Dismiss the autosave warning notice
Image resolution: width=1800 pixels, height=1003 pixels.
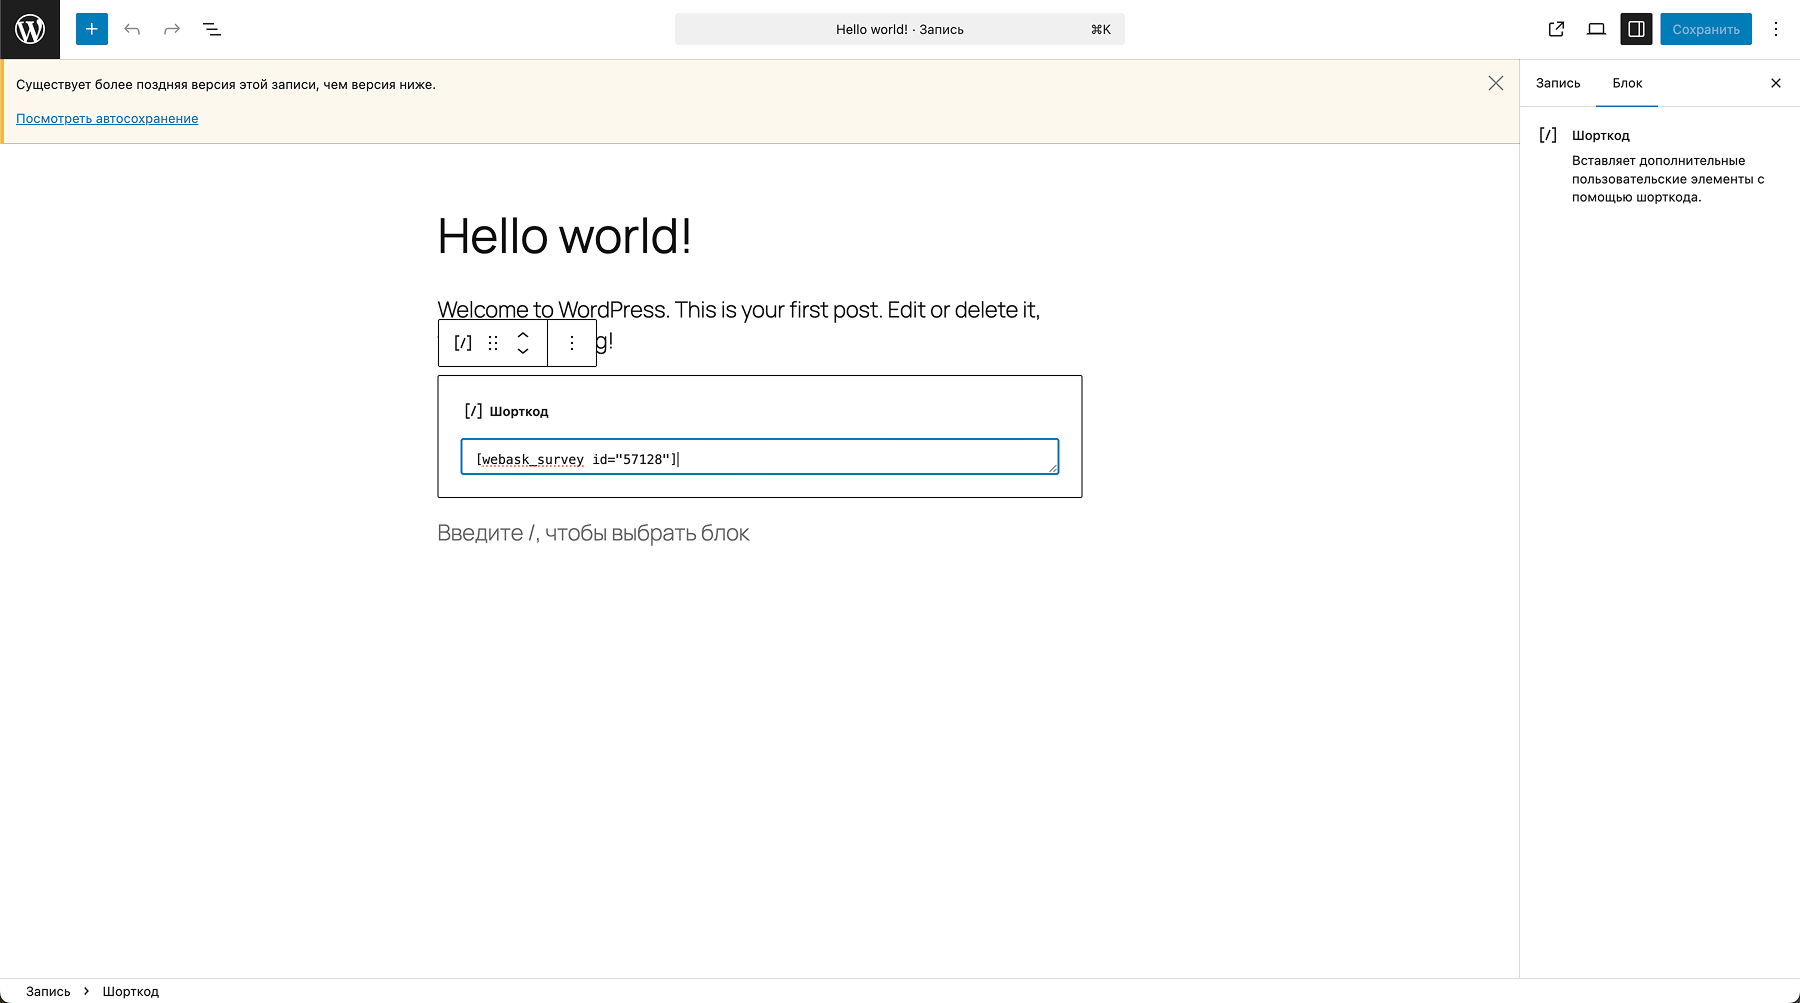point(1495,83)
